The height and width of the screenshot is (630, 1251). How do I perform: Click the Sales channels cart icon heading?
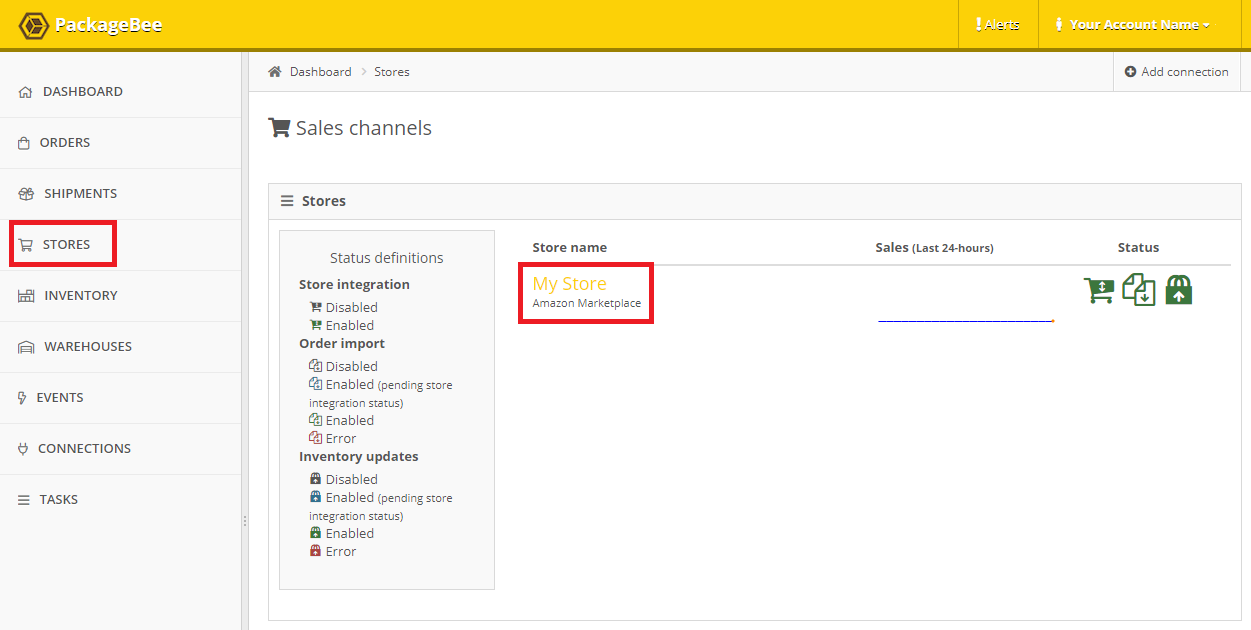coord(280,128)
